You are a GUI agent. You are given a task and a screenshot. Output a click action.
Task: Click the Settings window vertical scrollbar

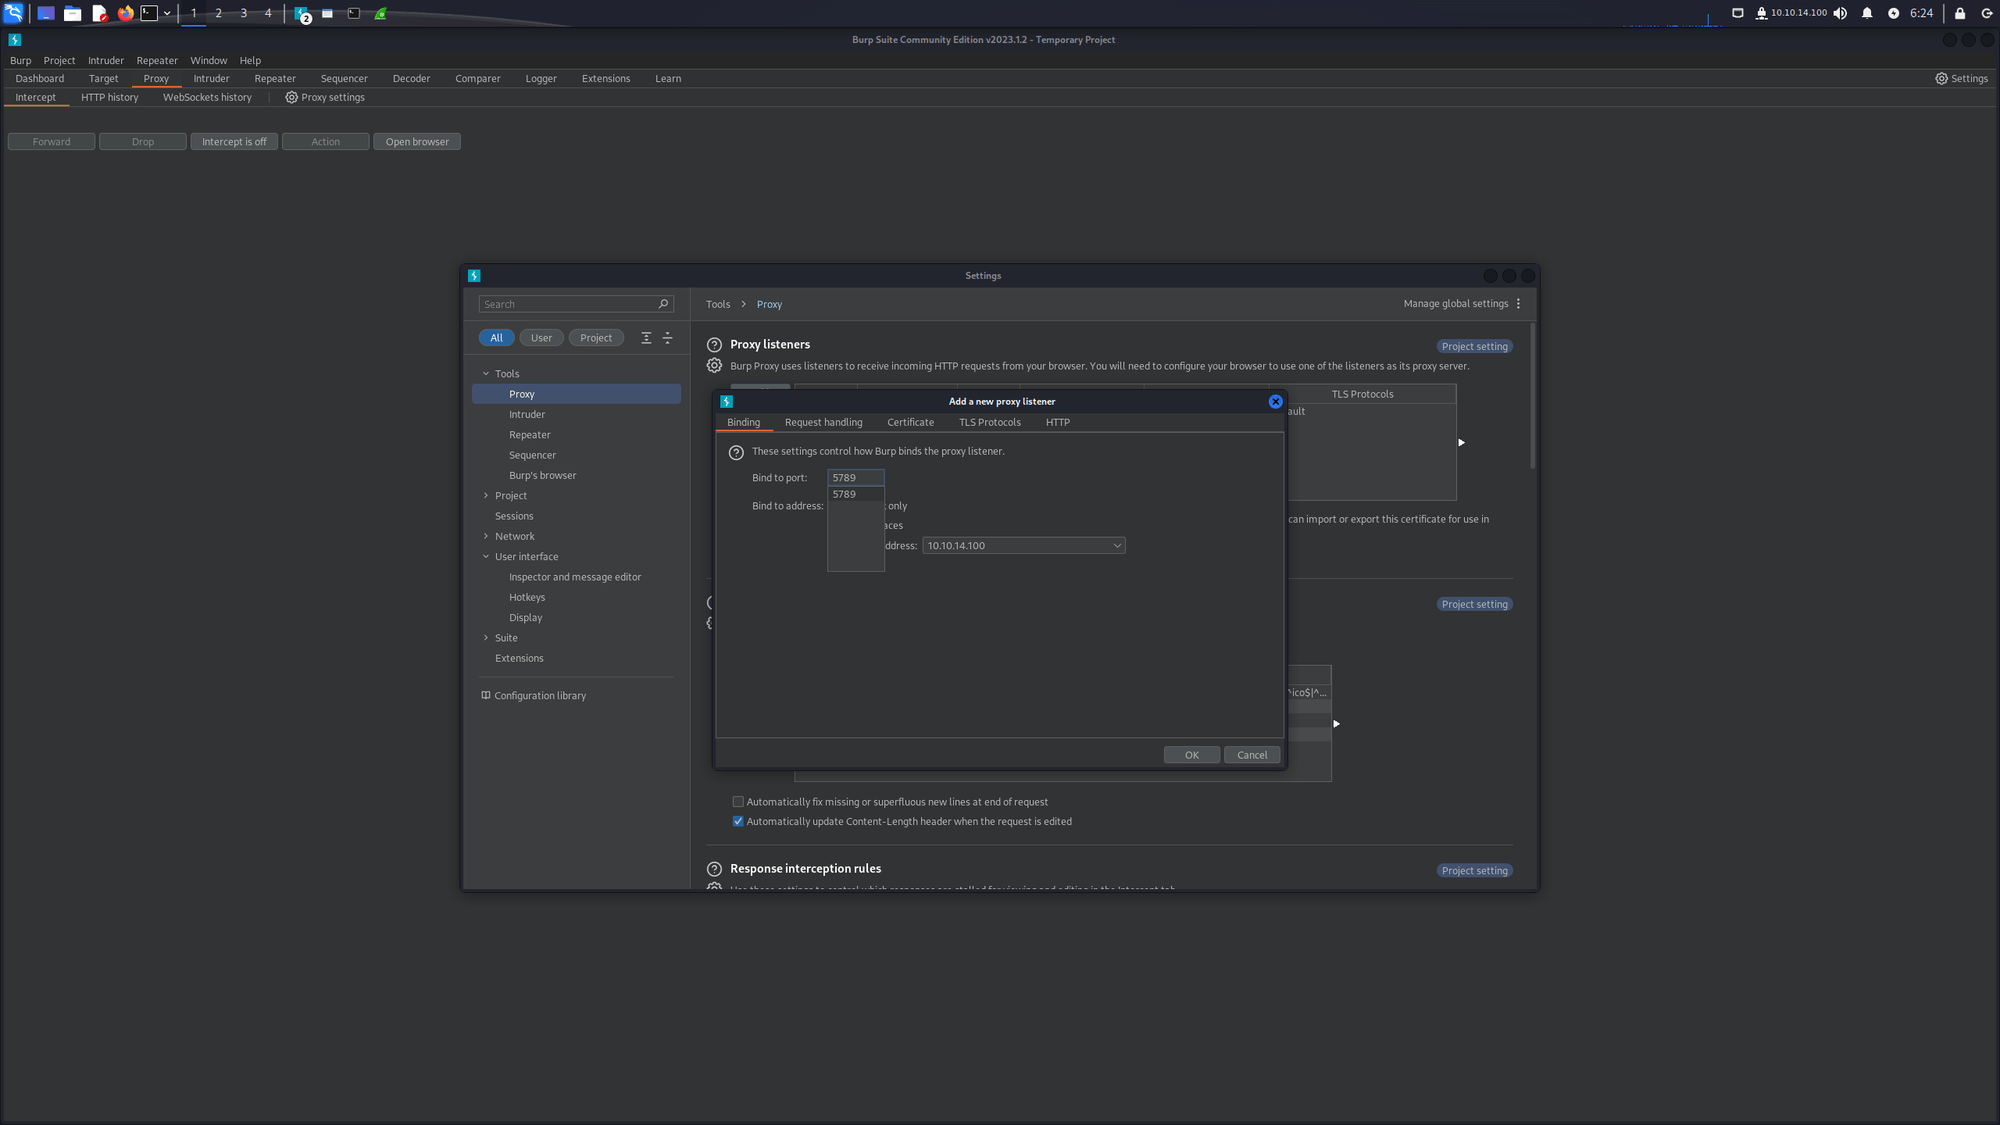click(x=1532, y=396)
